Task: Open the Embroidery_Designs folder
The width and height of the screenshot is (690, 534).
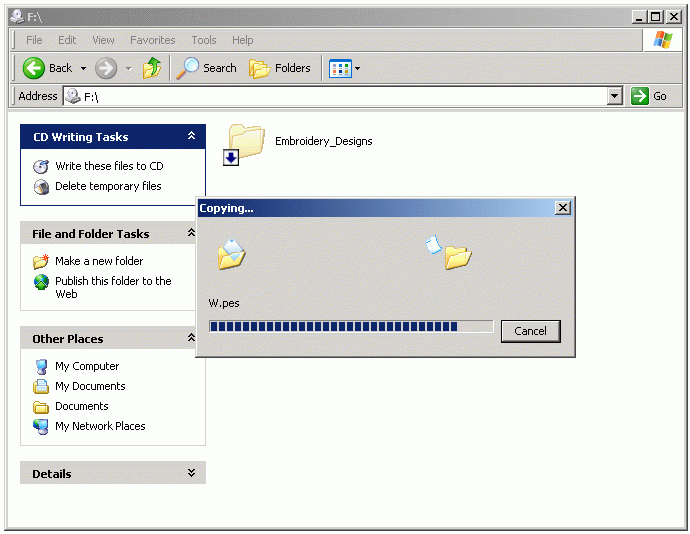Action: [246, 142]
